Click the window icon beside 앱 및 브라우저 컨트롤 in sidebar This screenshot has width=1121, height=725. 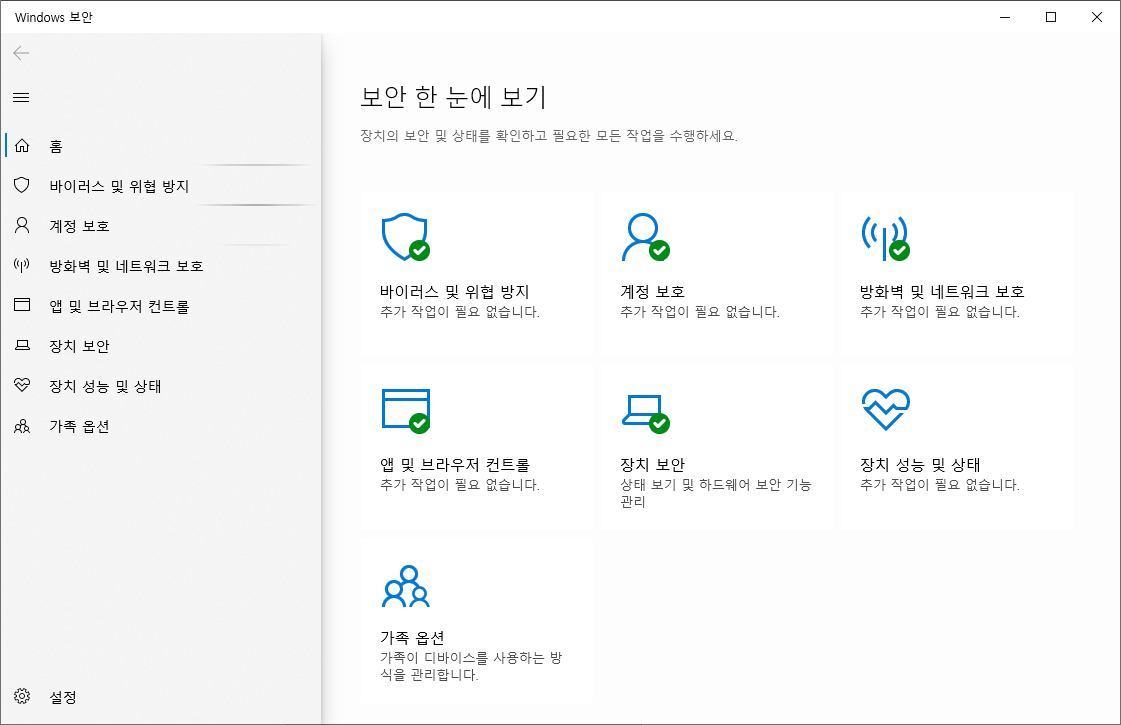pyautogui.click(x=22, y=305)
